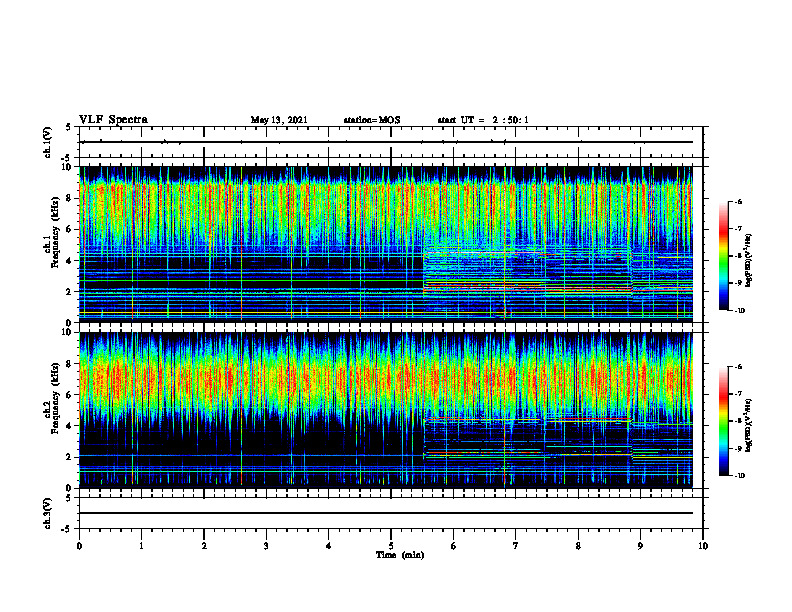Click the "4" kHz tick on ch.2 spectrogram
This screenshot has width=792, height=612.
pyautogui.click(x=70, y=426)
